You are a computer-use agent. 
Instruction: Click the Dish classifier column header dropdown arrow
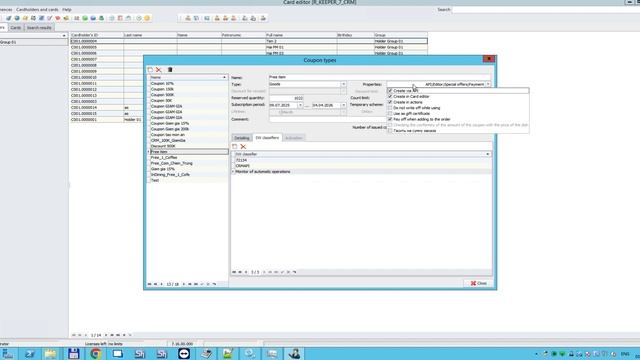tap(488, 154)
